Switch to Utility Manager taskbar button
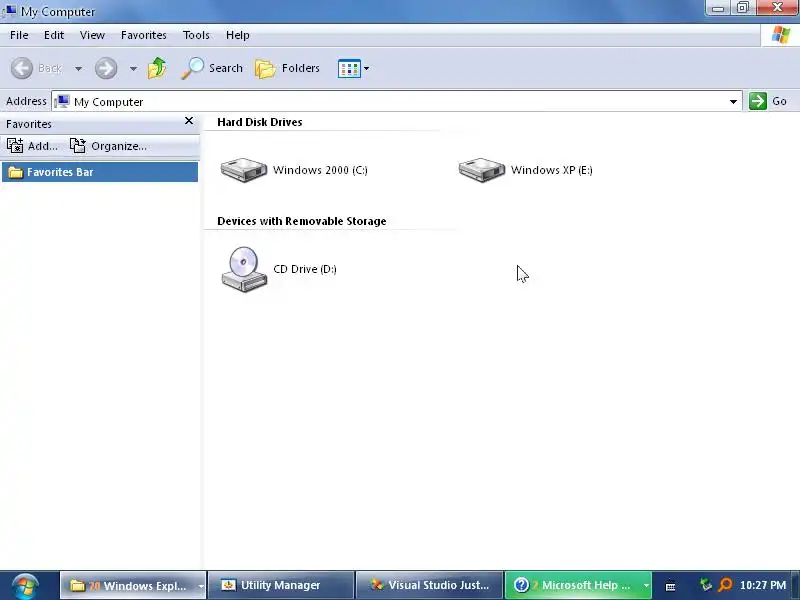The image size is (800, 600). pos(280,585)
